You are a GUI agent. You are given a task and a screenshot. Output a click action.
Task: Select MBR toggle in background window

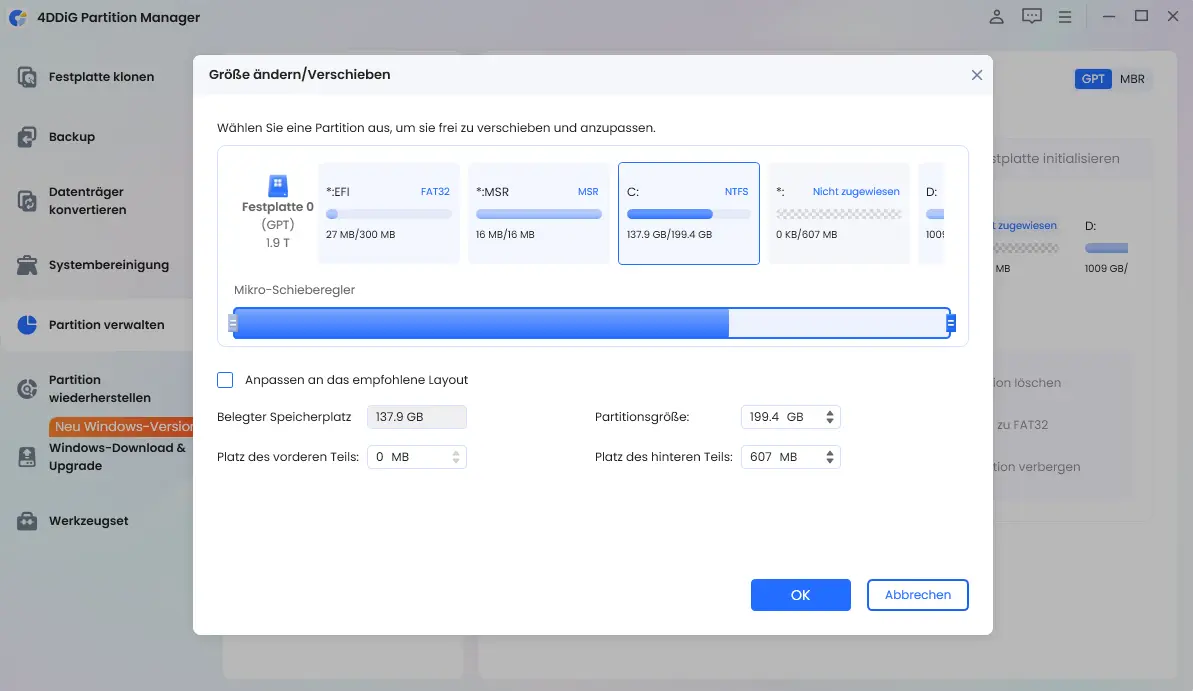tap(1132, 79)
